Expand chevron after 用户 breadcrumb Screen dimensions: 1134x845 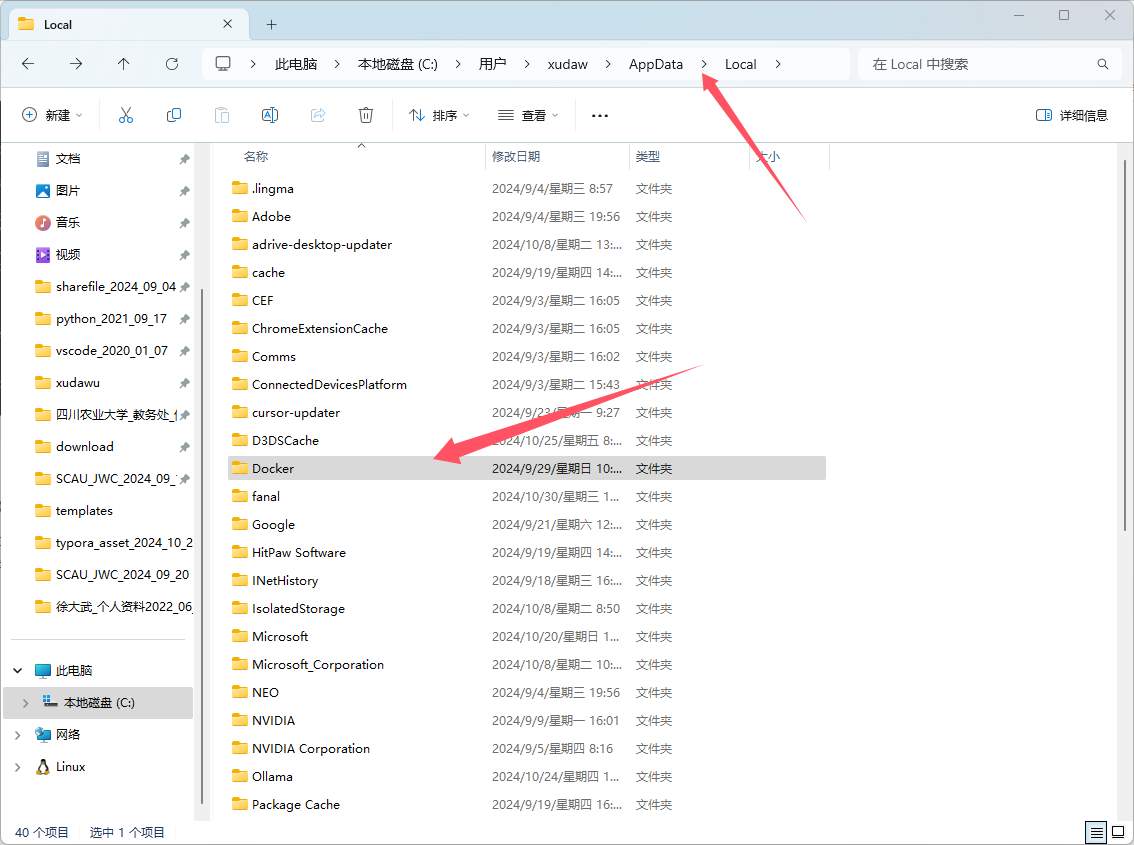526,64
